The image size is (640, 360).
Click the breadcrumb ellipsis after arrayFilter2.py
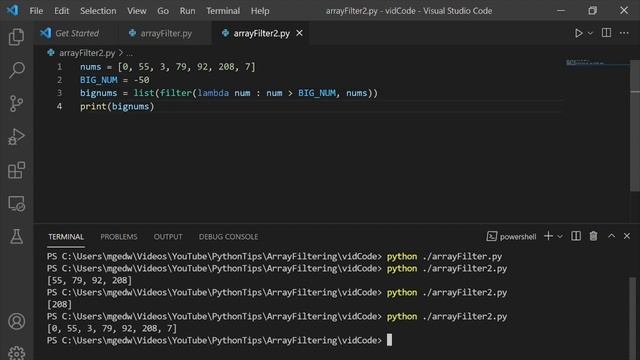[x=129, y=53]
